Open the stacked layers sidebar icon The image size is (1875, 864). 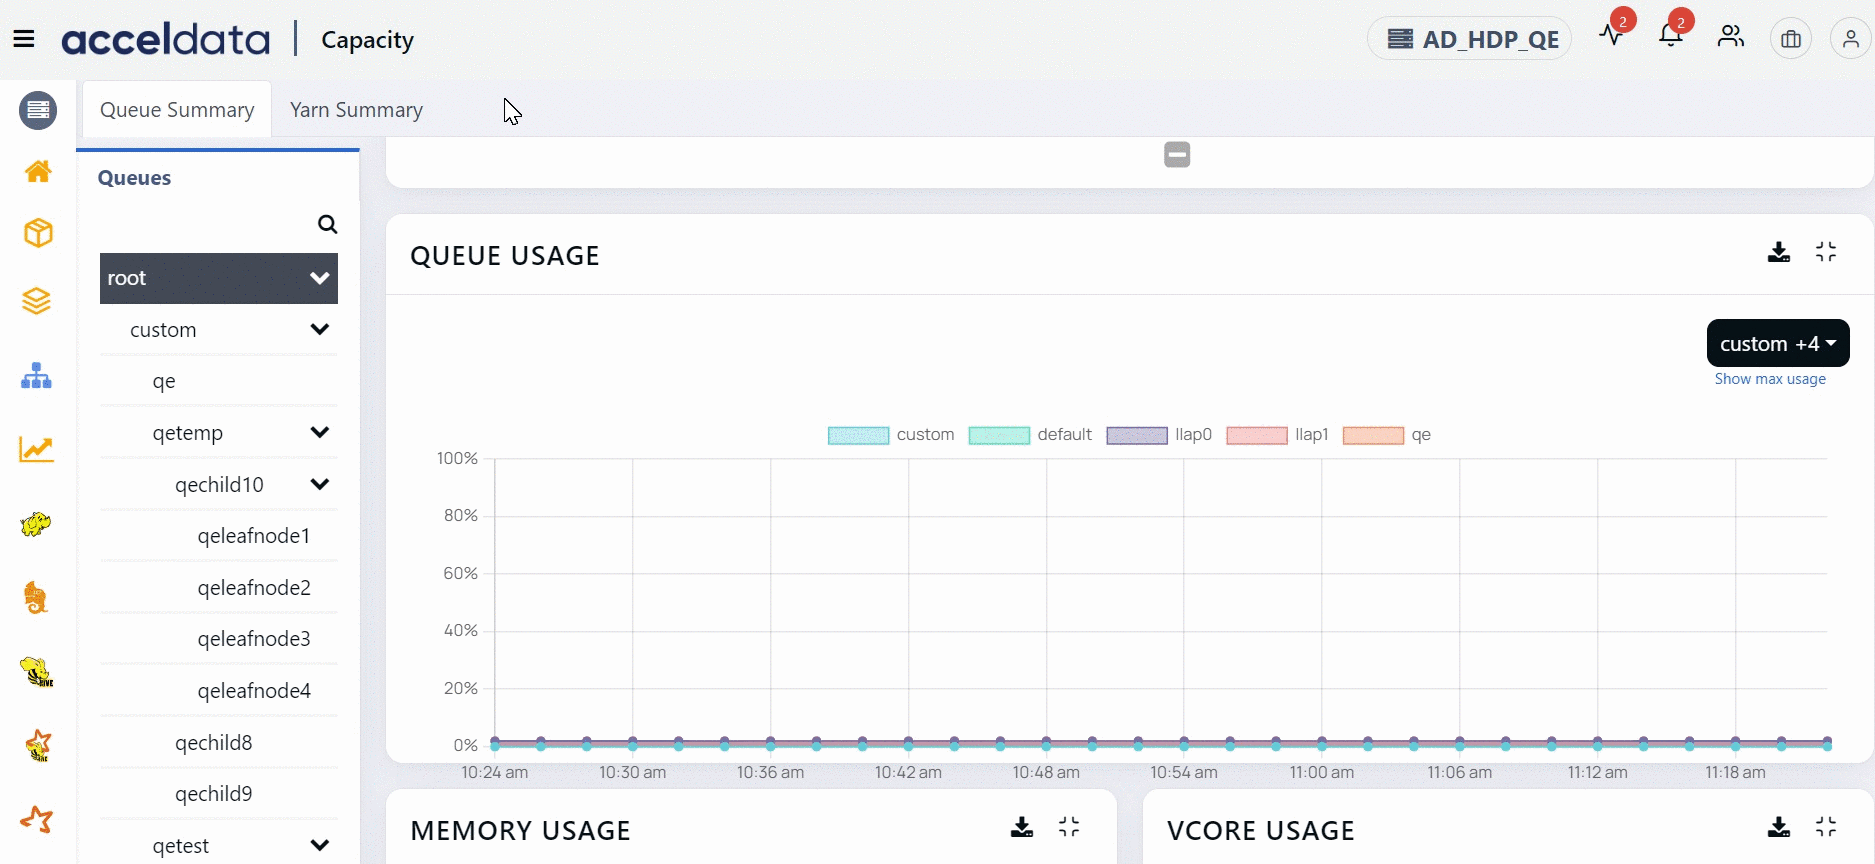pyautogui.click(x=37, y=300)
